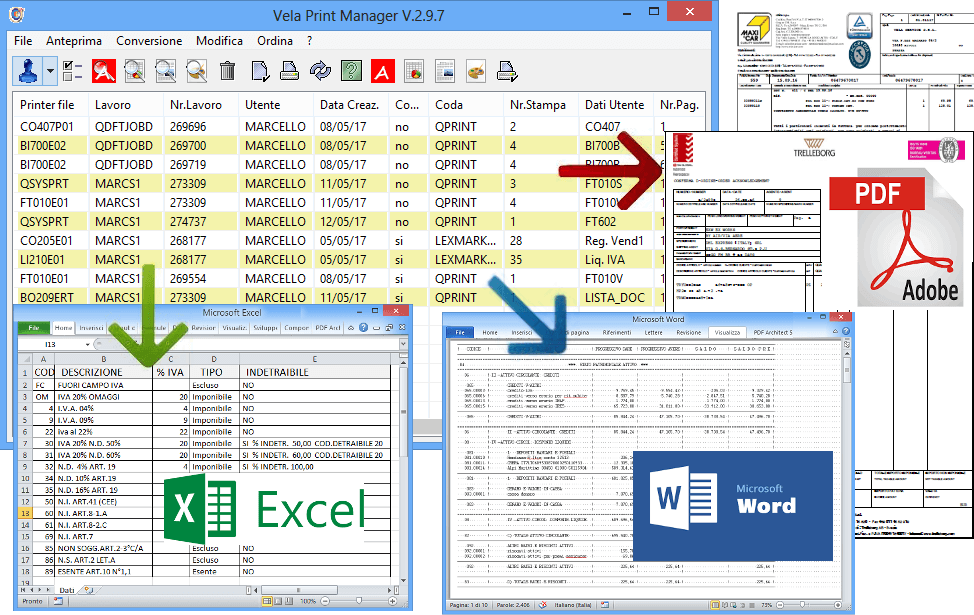
Task: Open the File tab in Microsoft Word
Action: coord(460,333)
